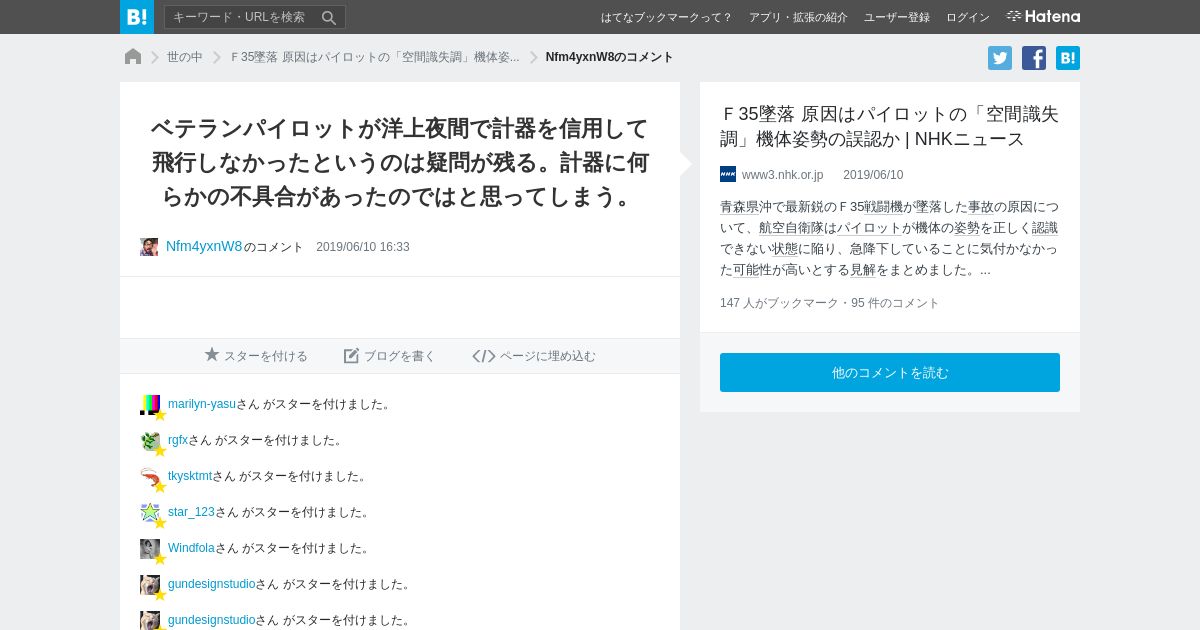
Task: Open star_123 user link
Action: click(x=191, y=512)
